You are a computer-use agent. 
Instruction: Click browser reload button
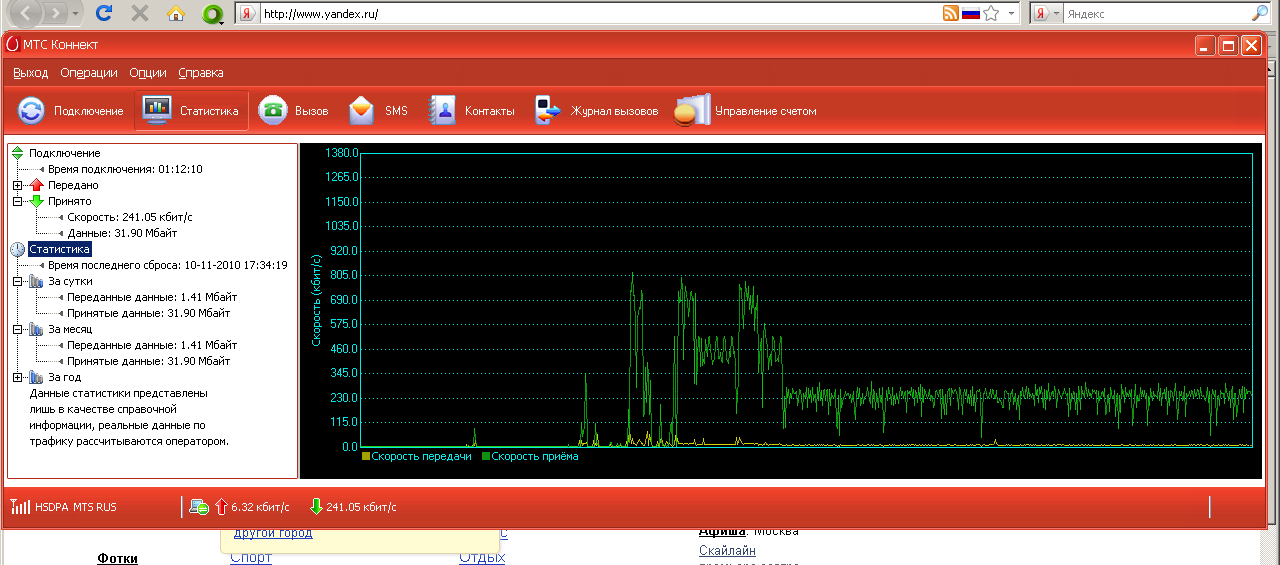[x=103, y=13]
